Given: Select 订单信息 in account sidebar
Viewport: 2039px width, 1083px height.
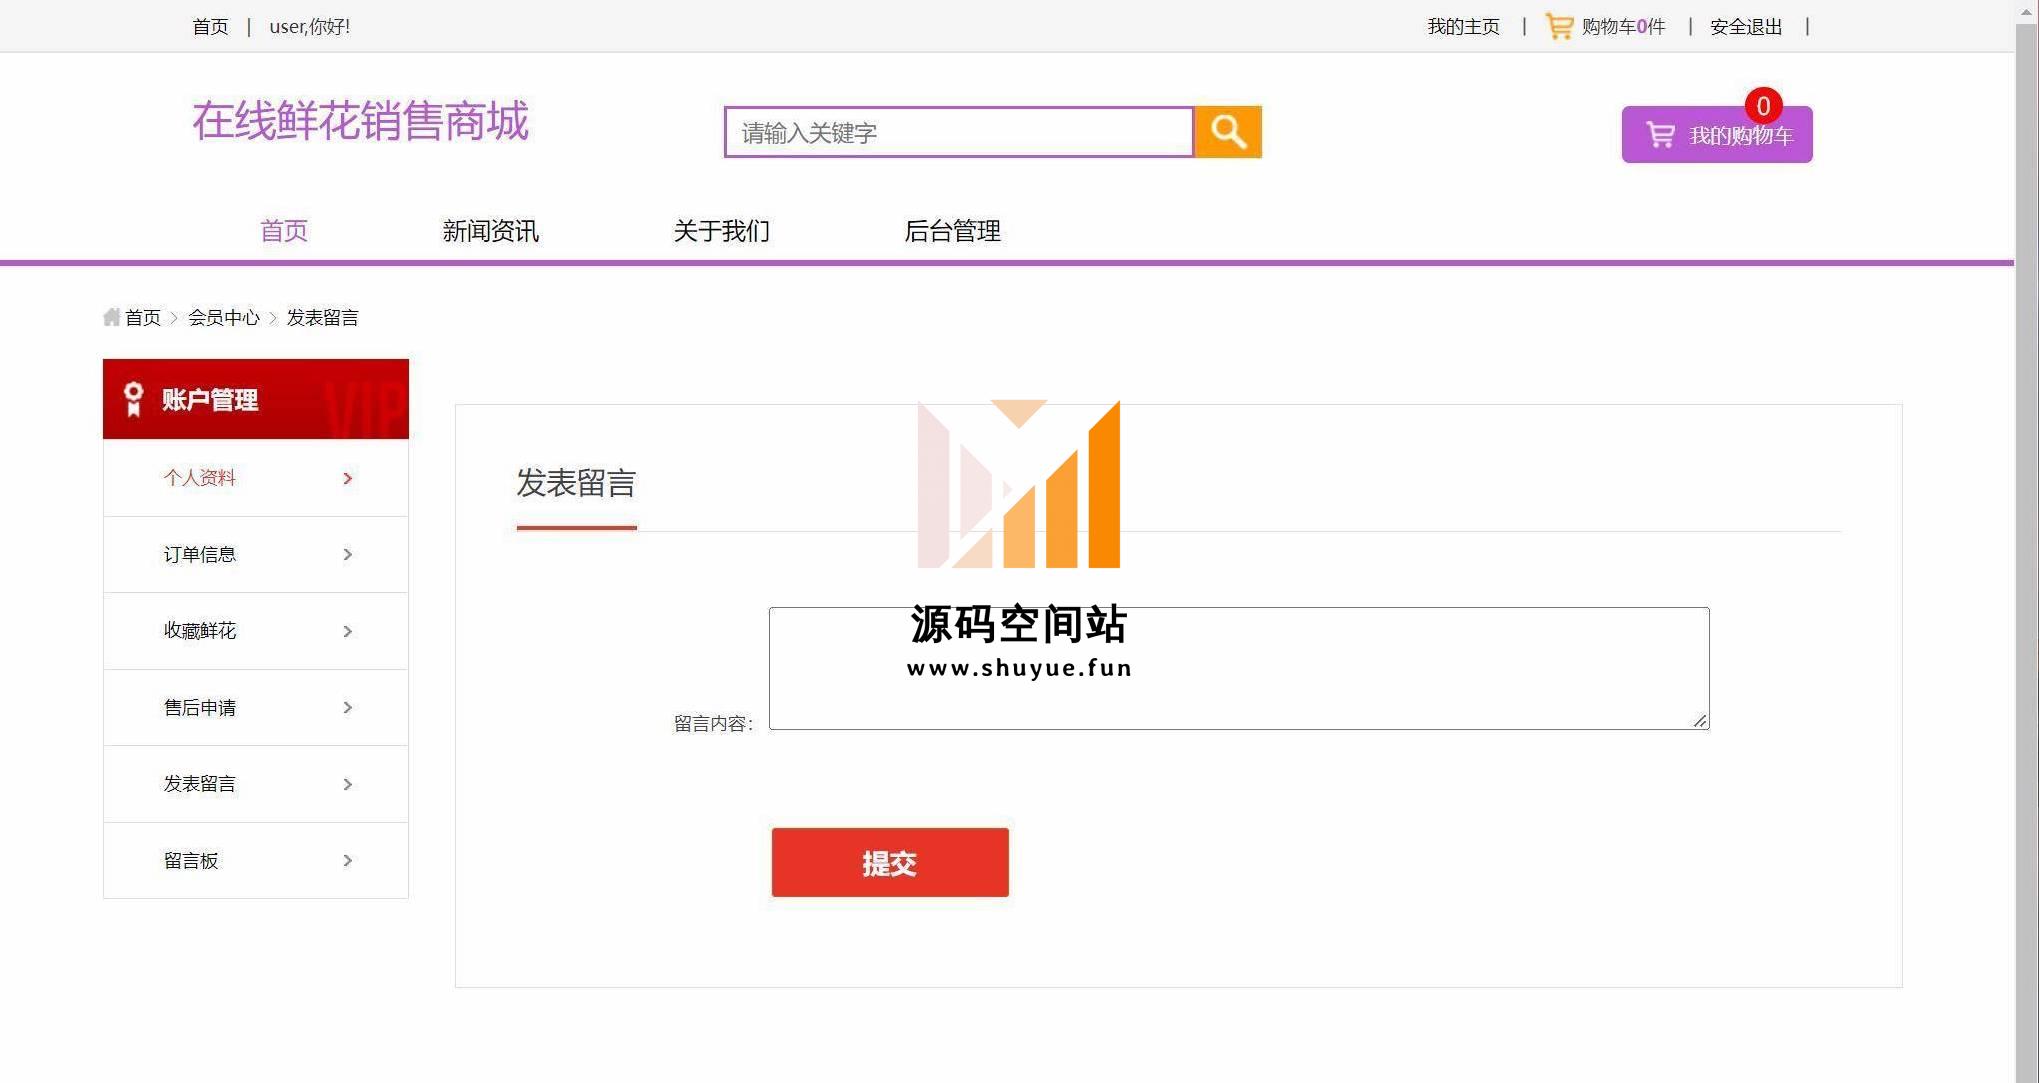Looking at the screenshot, I should (x=256, y=554).
